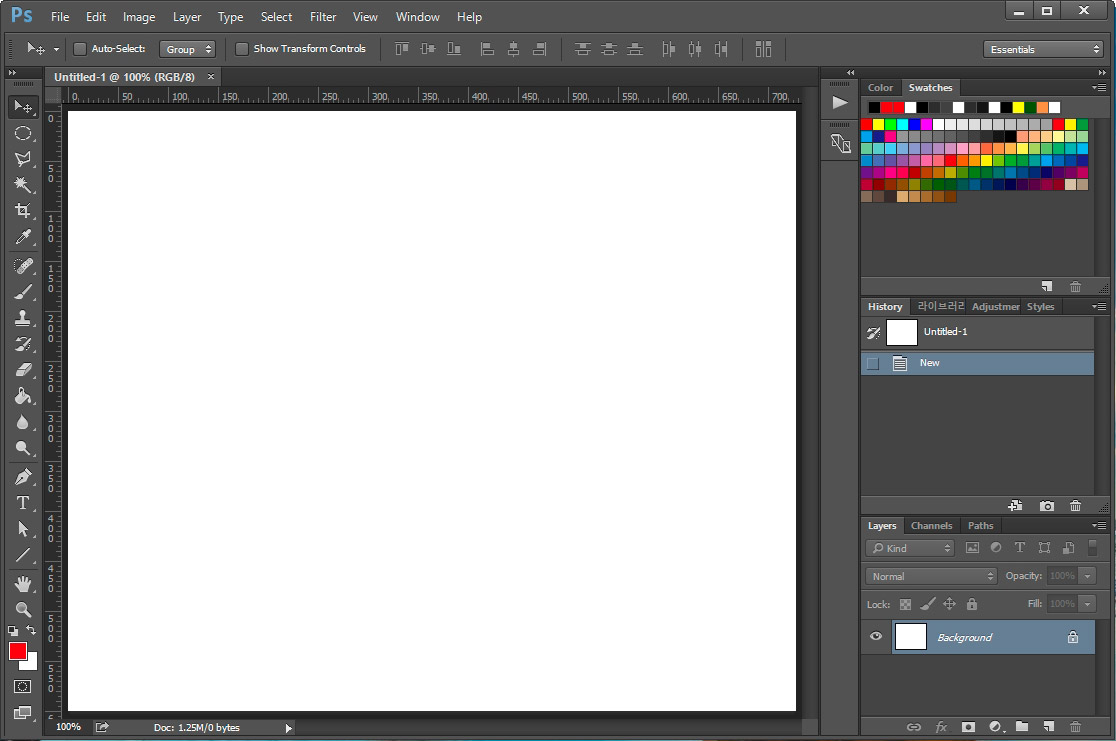
Task: Click the Background layer thumbnail
Action: tap(910, 636)
